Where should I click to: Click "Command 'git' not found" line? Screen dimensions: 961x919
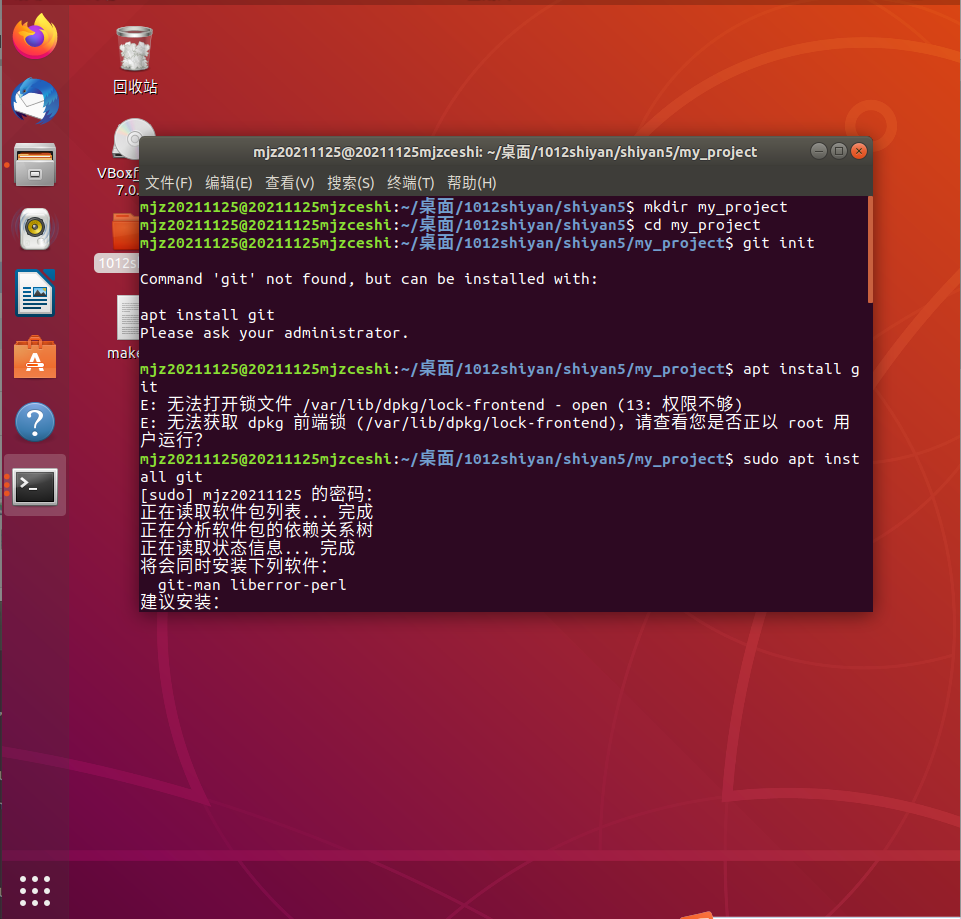pyautogui.click(x=368, y=279)
